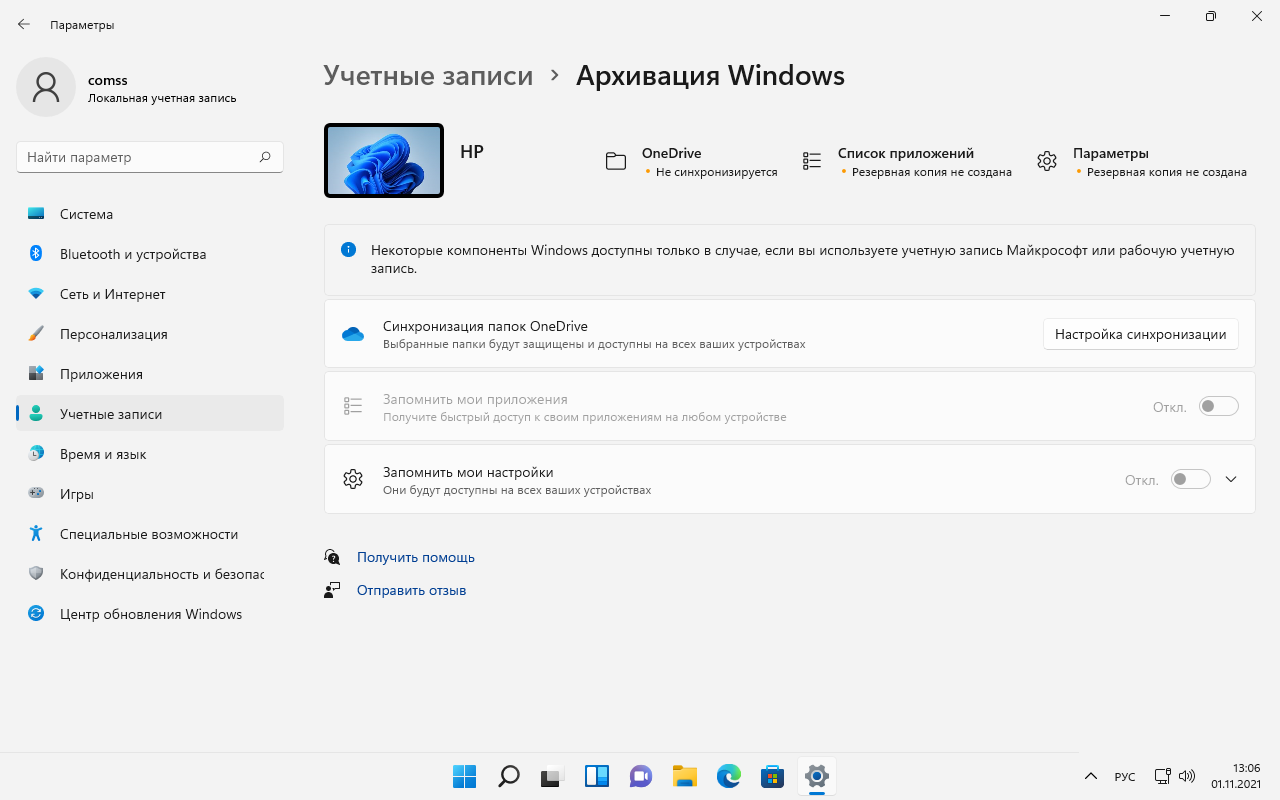This screenshot has width=1280, height=800.
Task: Enable Запомнить мои настройки
Action: point(1190,479)
